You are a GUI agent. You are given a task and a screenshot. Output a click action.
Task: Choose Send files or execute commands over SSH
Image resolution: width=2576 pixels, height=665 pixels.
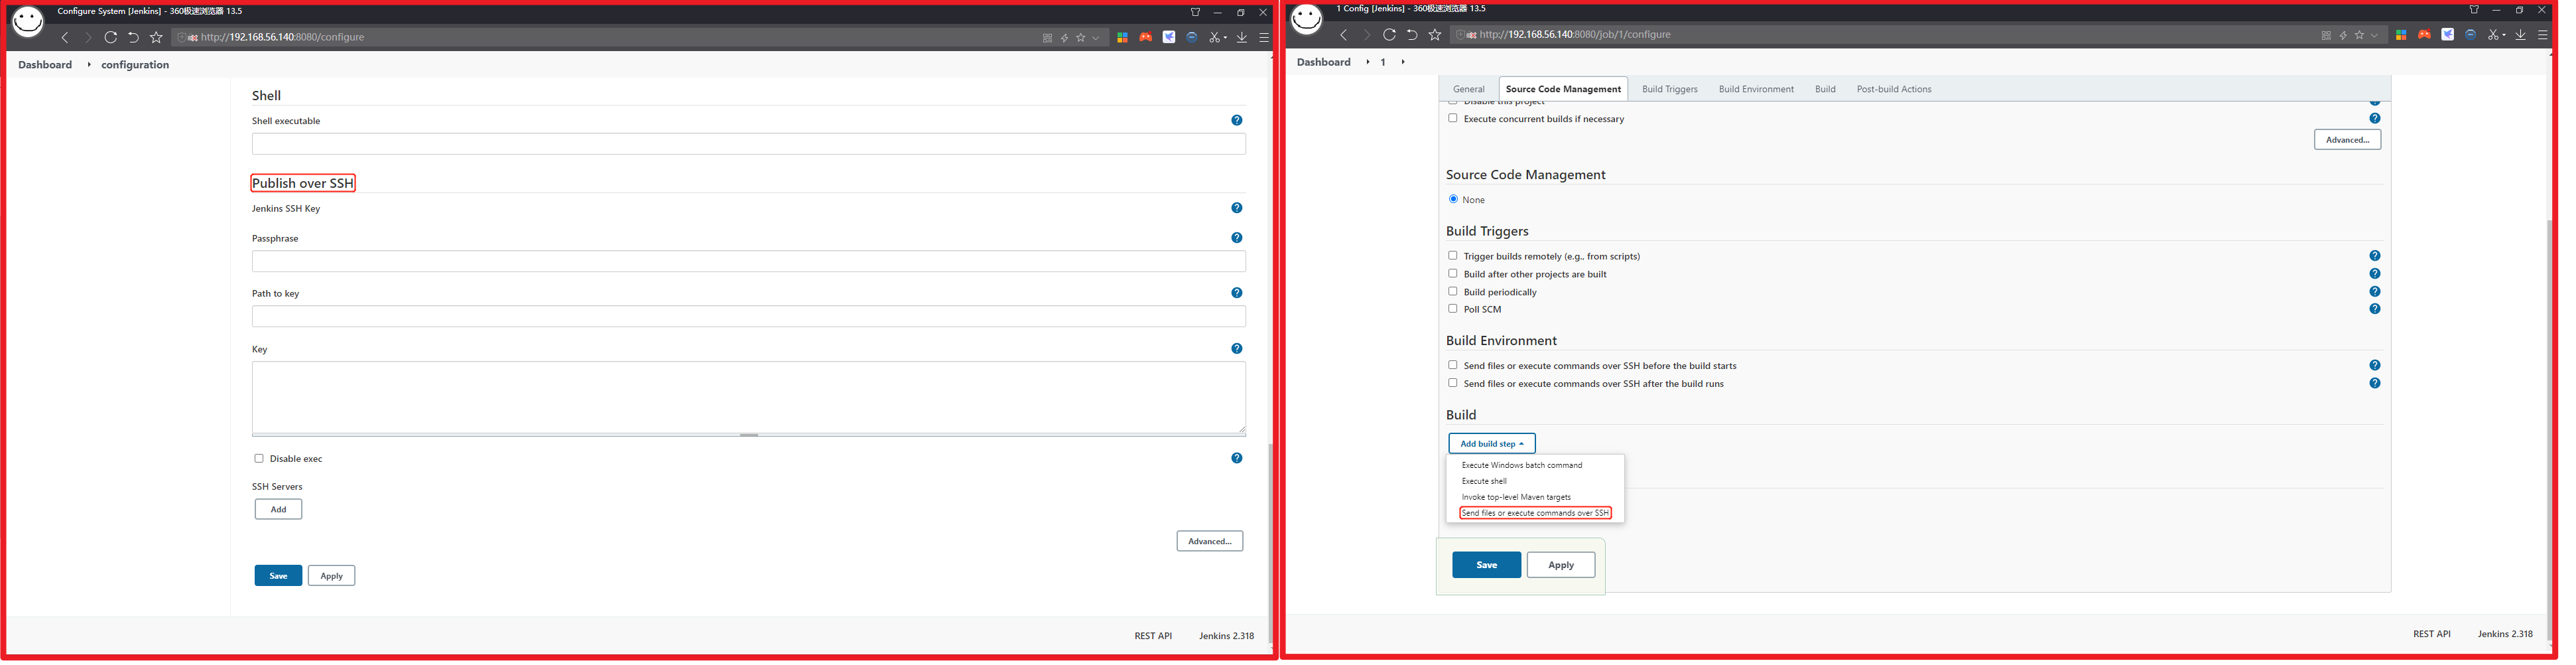(x=1535, y=513)
